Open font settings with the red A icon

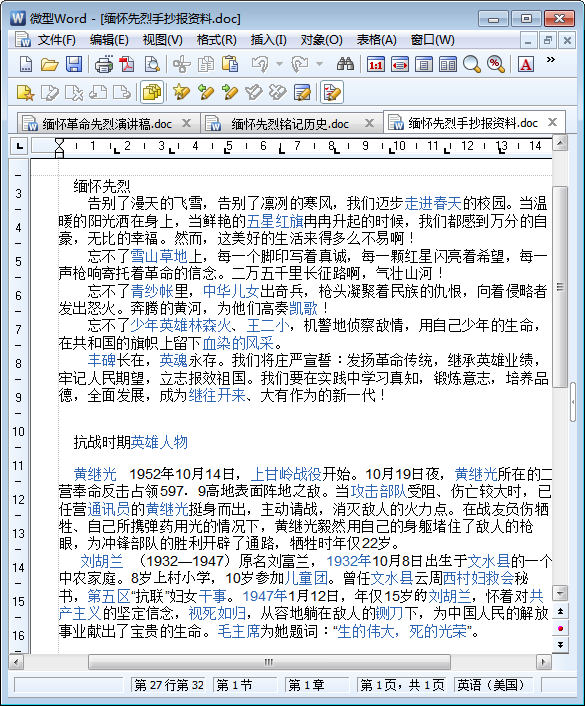tap(526, 64)
